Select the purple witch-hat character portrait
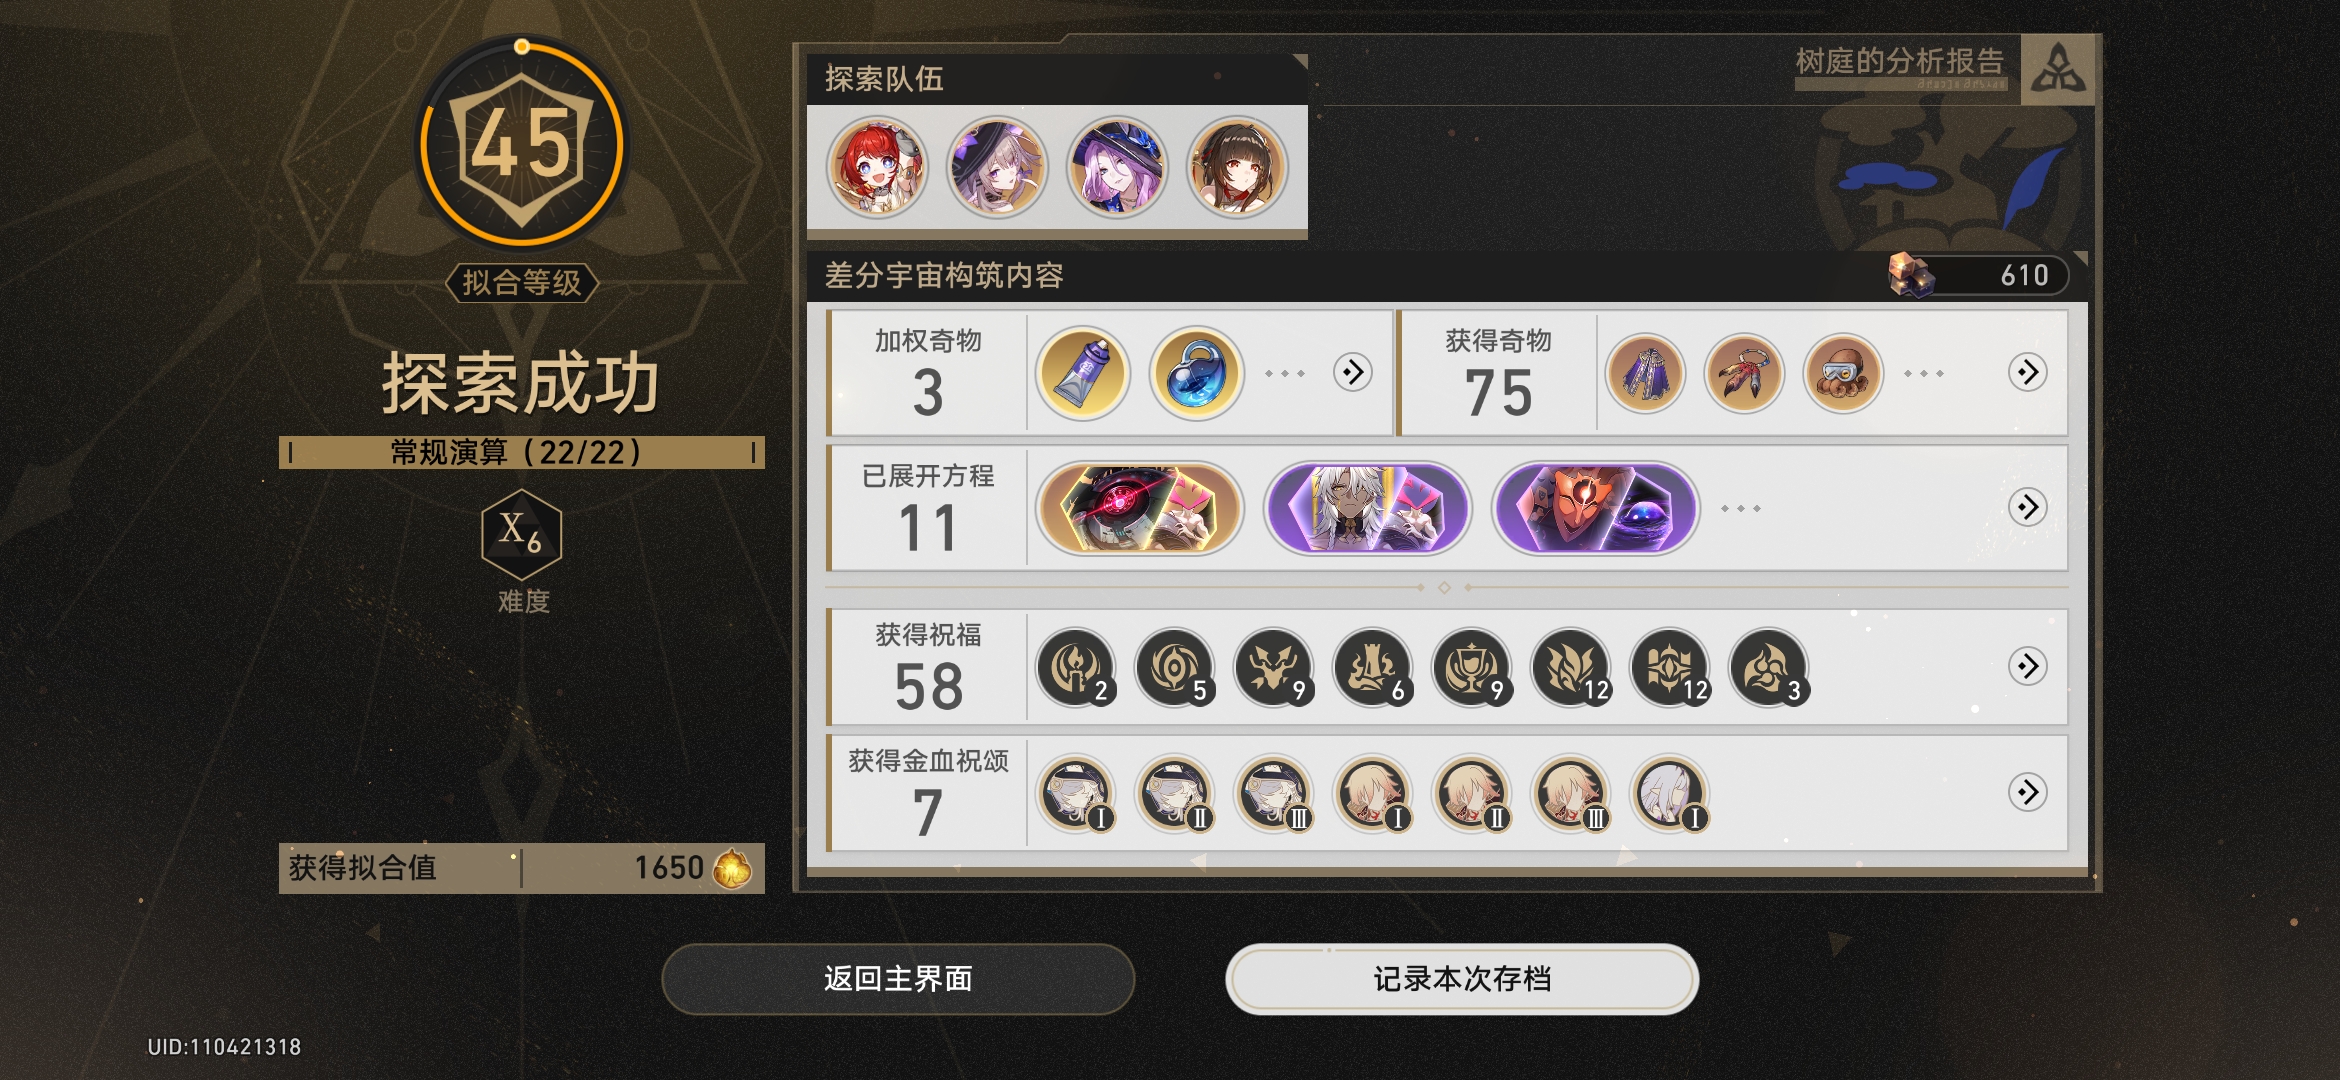The width and height of the screenshot is (2340, 1080). 1117,167
